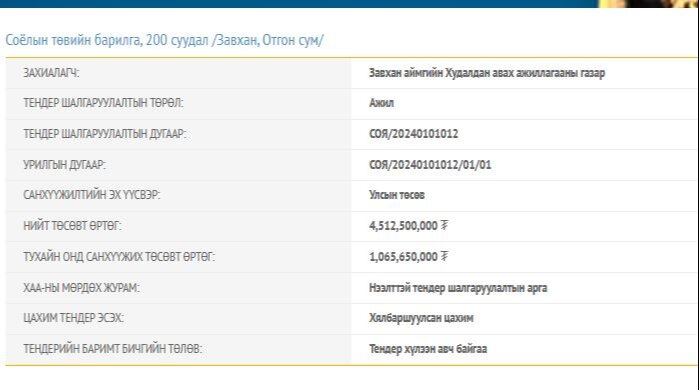This screenshot has height=390, width=699.
Task: Select the tender number СОЯ/20240101012
Action: 413,134
